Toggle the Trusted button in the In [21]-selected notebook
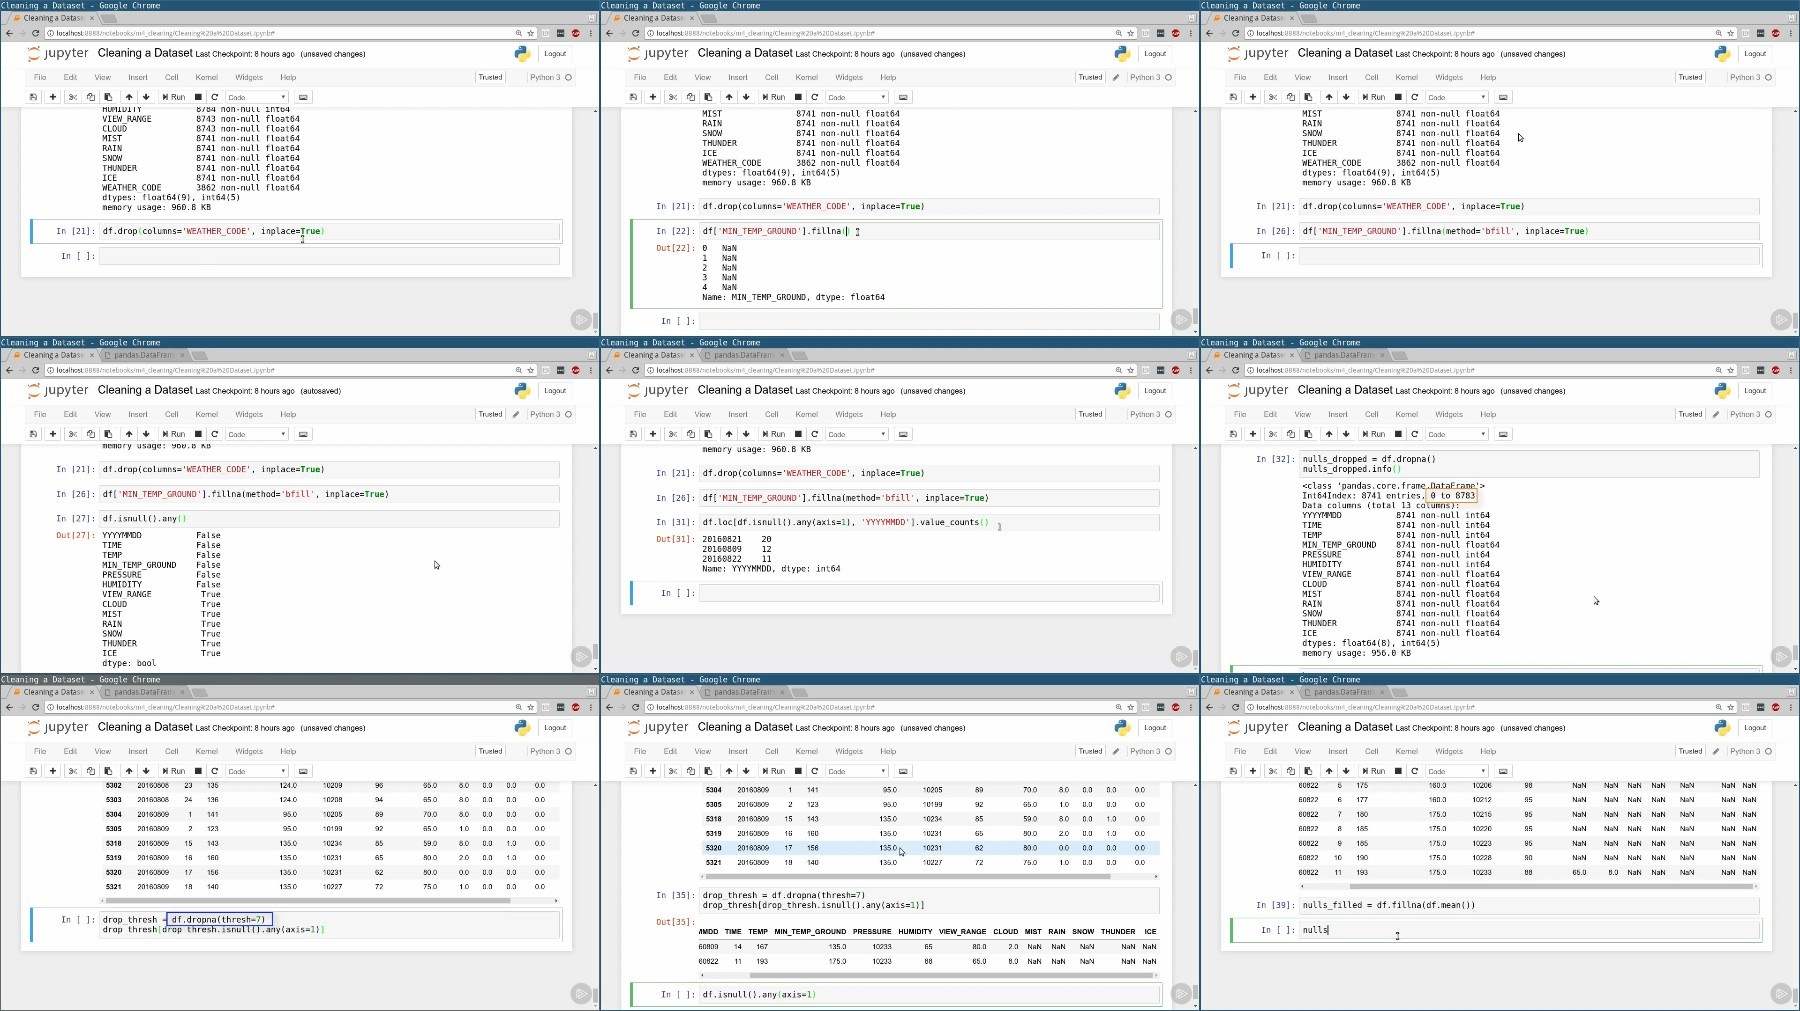 (x=490, y=77)
